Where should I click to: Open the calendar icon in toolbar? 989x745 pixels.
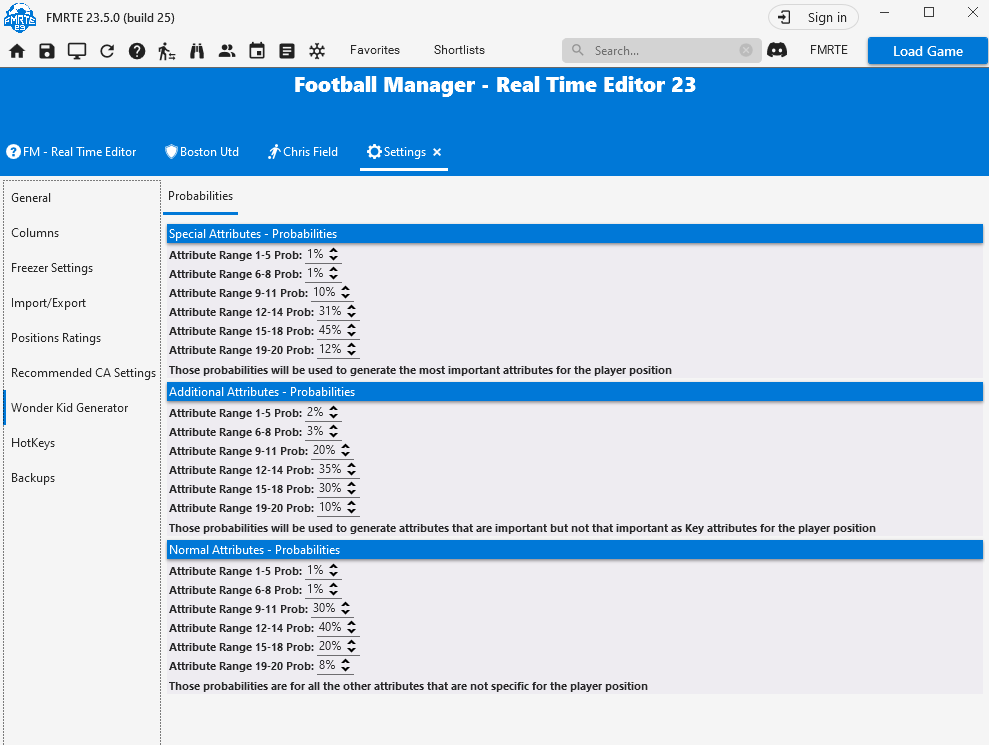[257, 51]
